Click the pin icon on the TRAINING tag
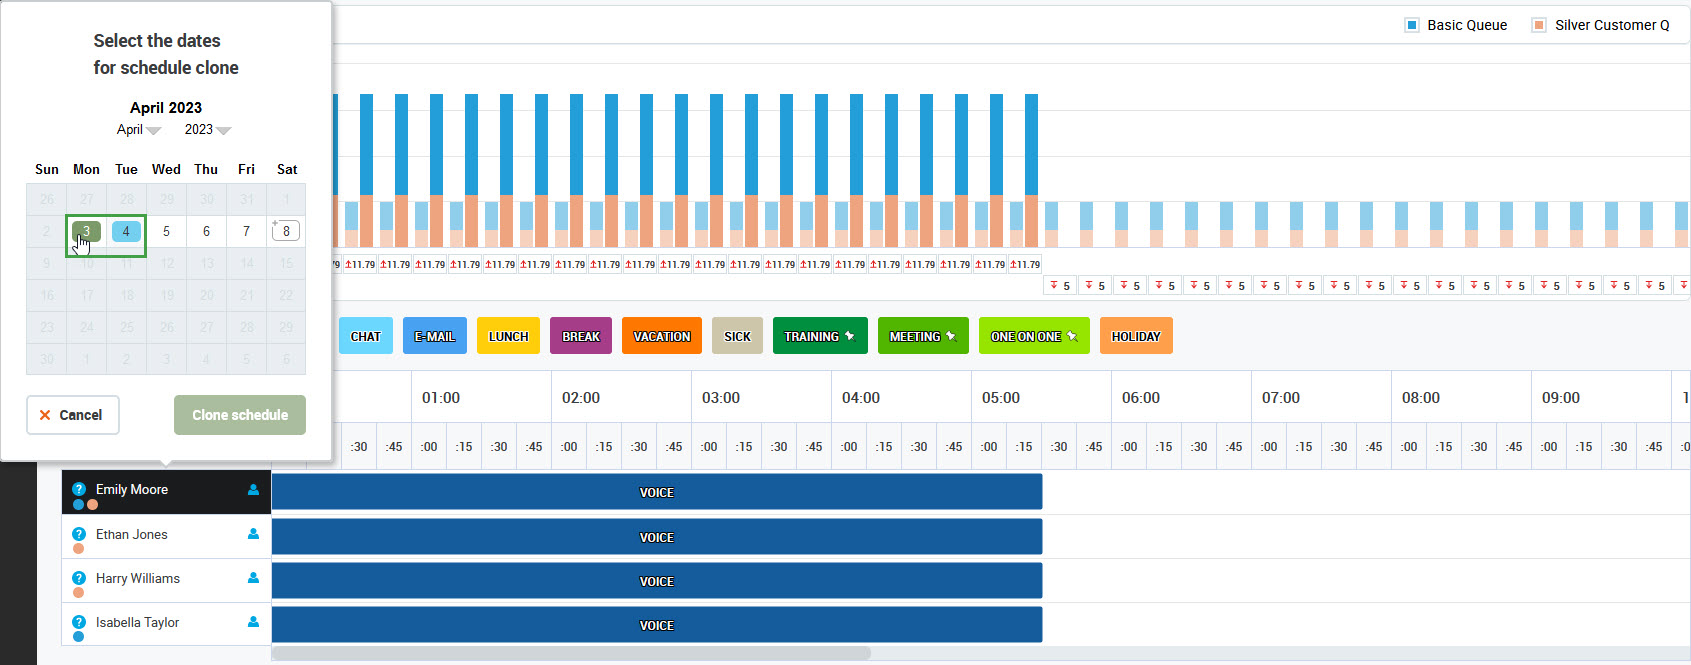Image resolution: width=1691 pixels, height=665 pixels. [850, 336]
